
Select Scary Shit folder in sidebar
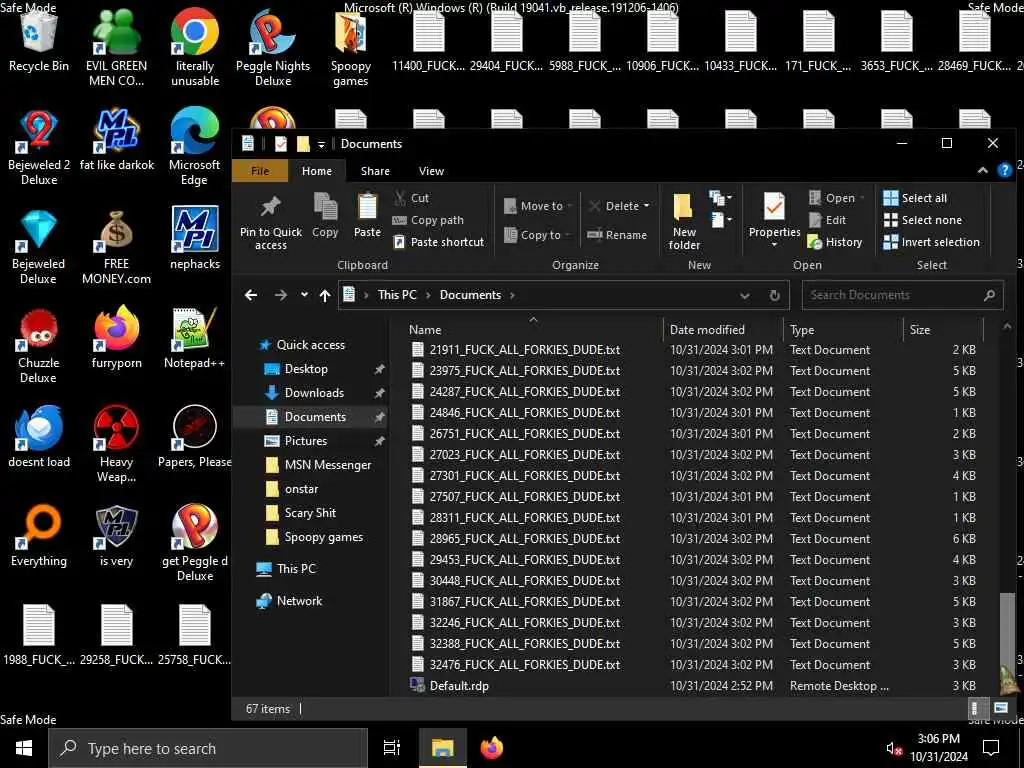(310, 513)
